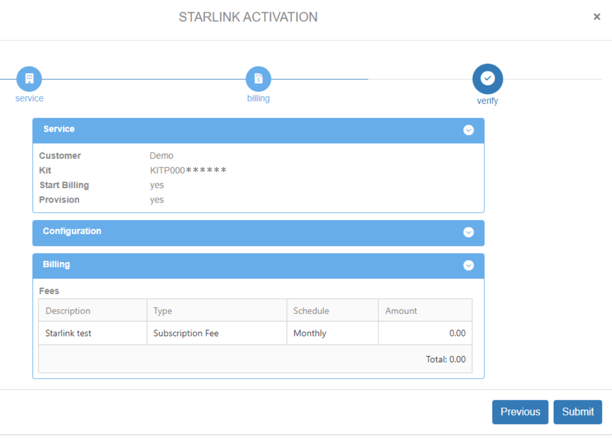Click the service step icon

tap(29, 78)
